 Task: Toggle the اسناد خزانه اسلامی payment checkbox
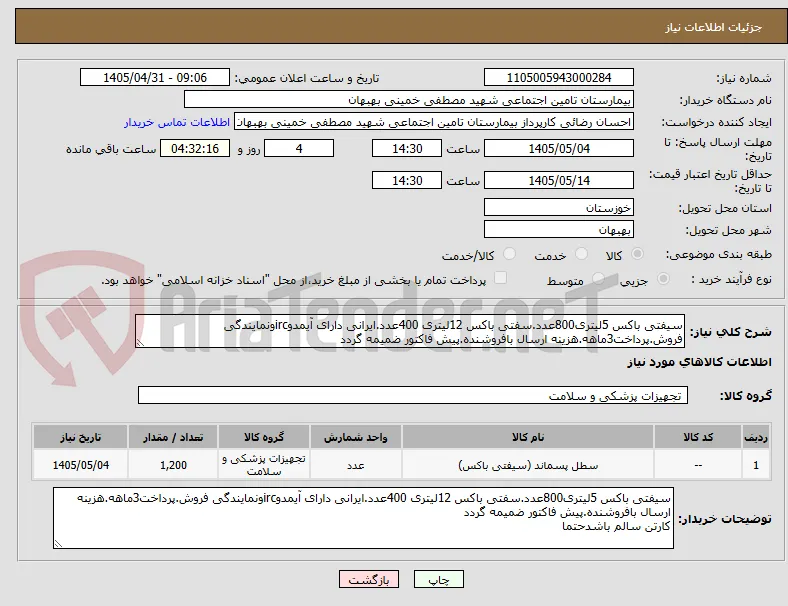click(x=501, y=278)
